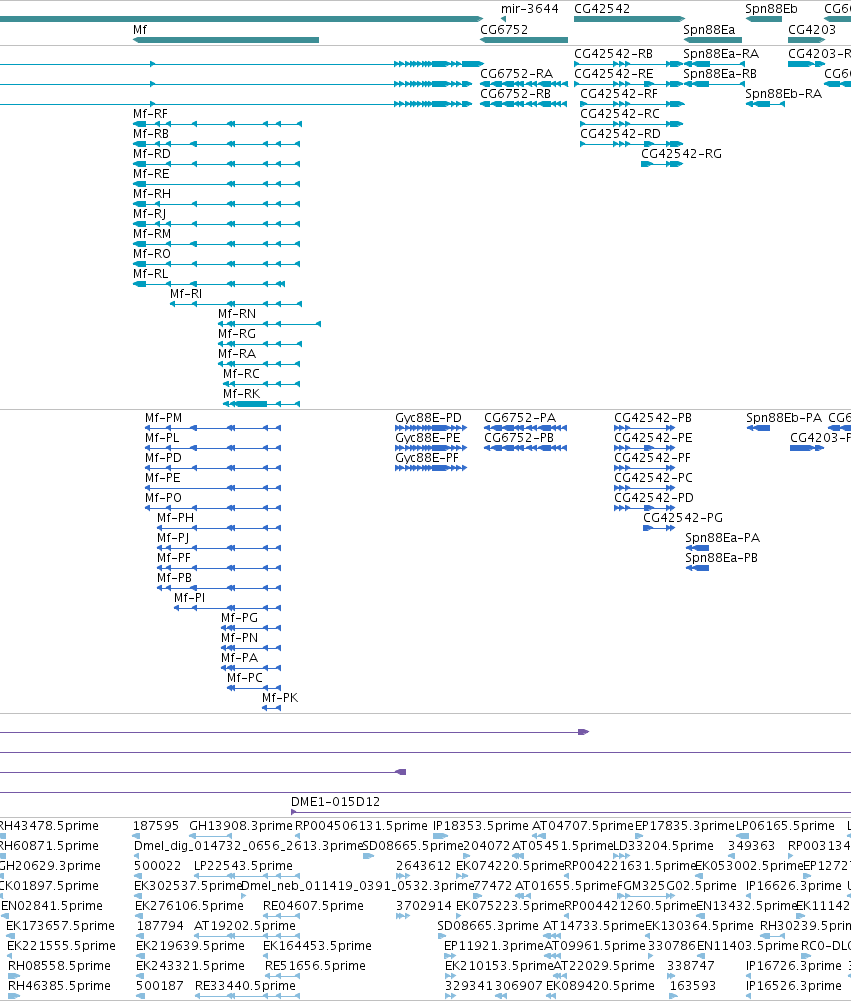Select the Spn88Eb gene label

(771, 9)
